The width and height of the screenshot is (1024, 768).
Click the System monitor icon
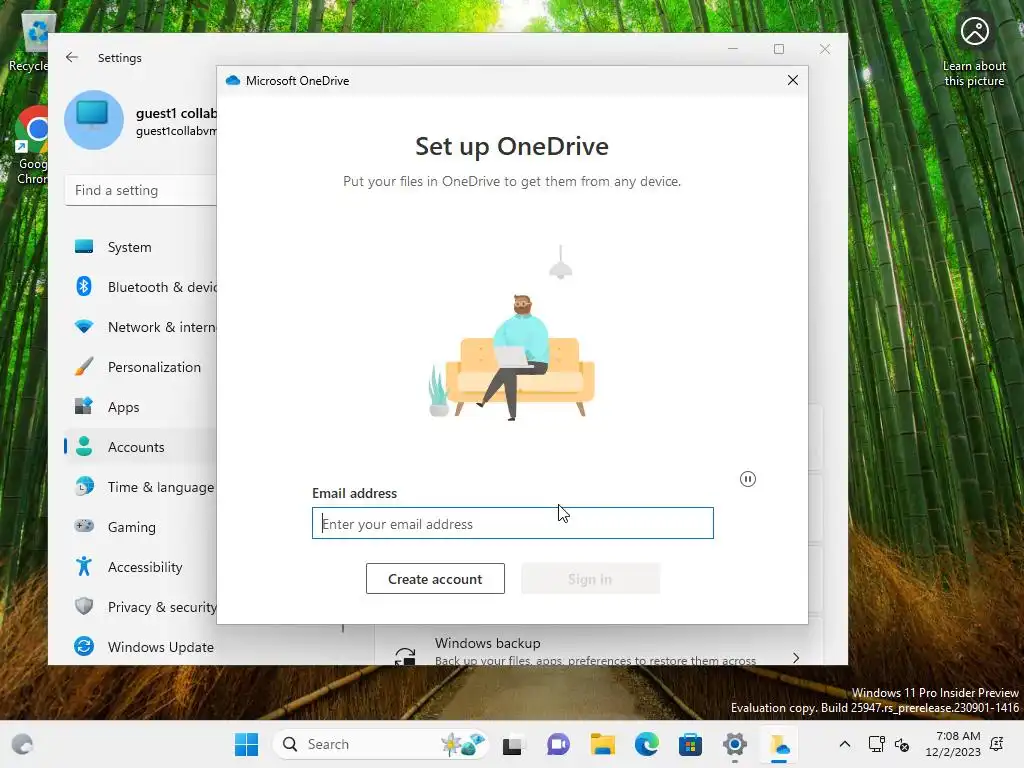(84, 246)
